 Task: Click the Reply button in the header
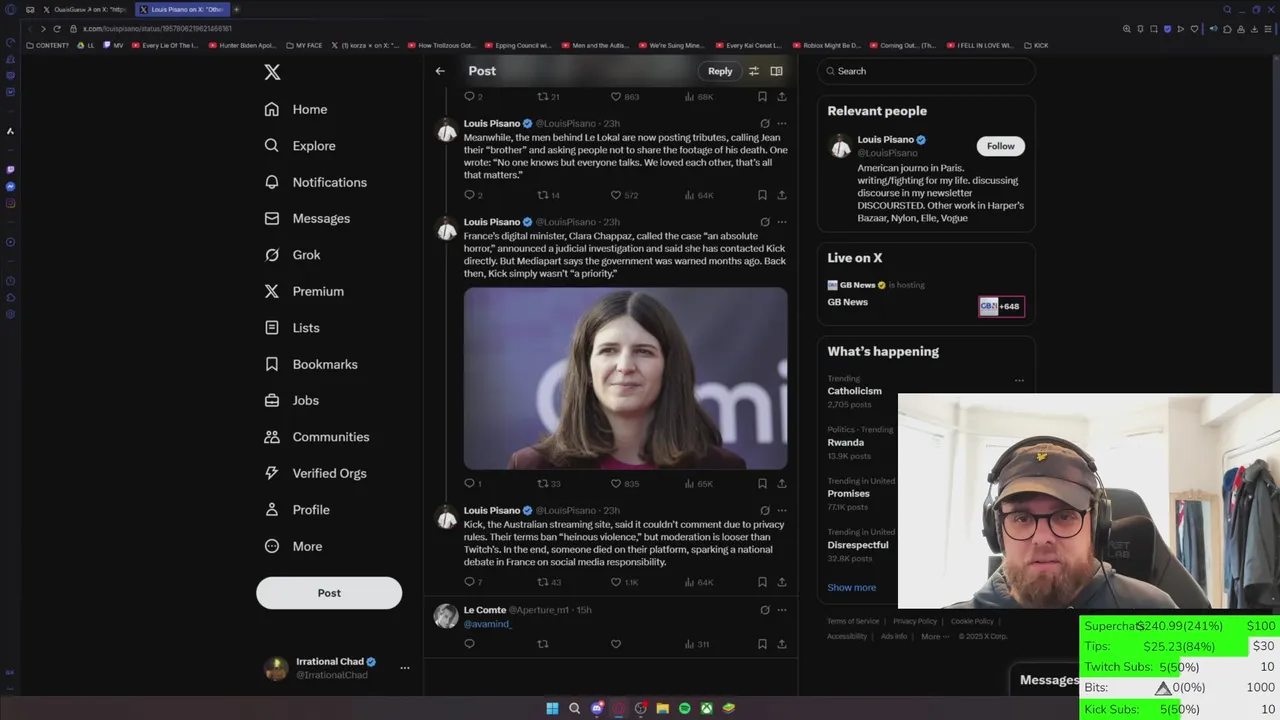pos(720,71)
